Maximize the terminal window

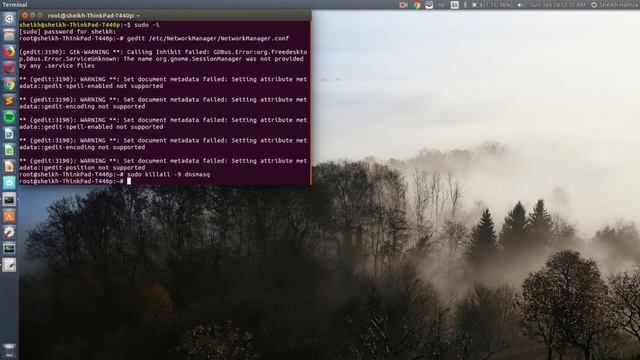[x=40, y=16]
